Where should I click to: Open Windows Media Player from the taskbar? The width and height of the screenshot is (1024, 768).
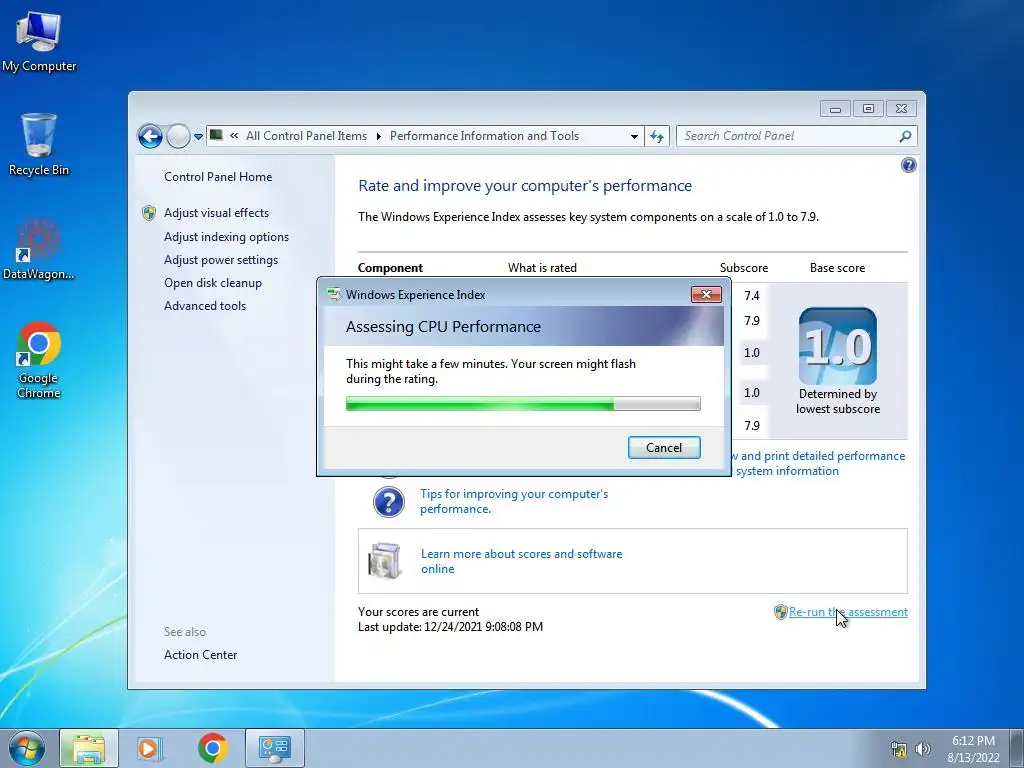point(149,748)
